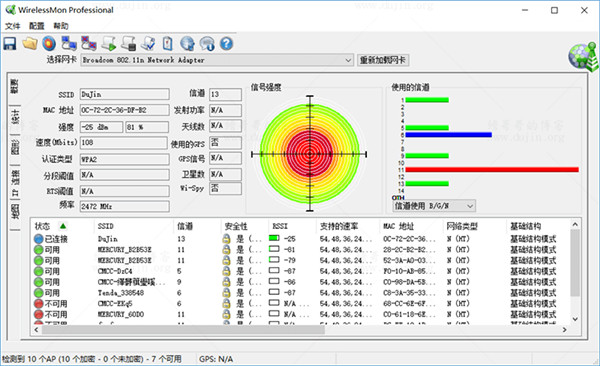Image resolution: width=600 pixels, height=366 pixels.
Task: Click the globe toolbar icon
Action: pos(188,44)
